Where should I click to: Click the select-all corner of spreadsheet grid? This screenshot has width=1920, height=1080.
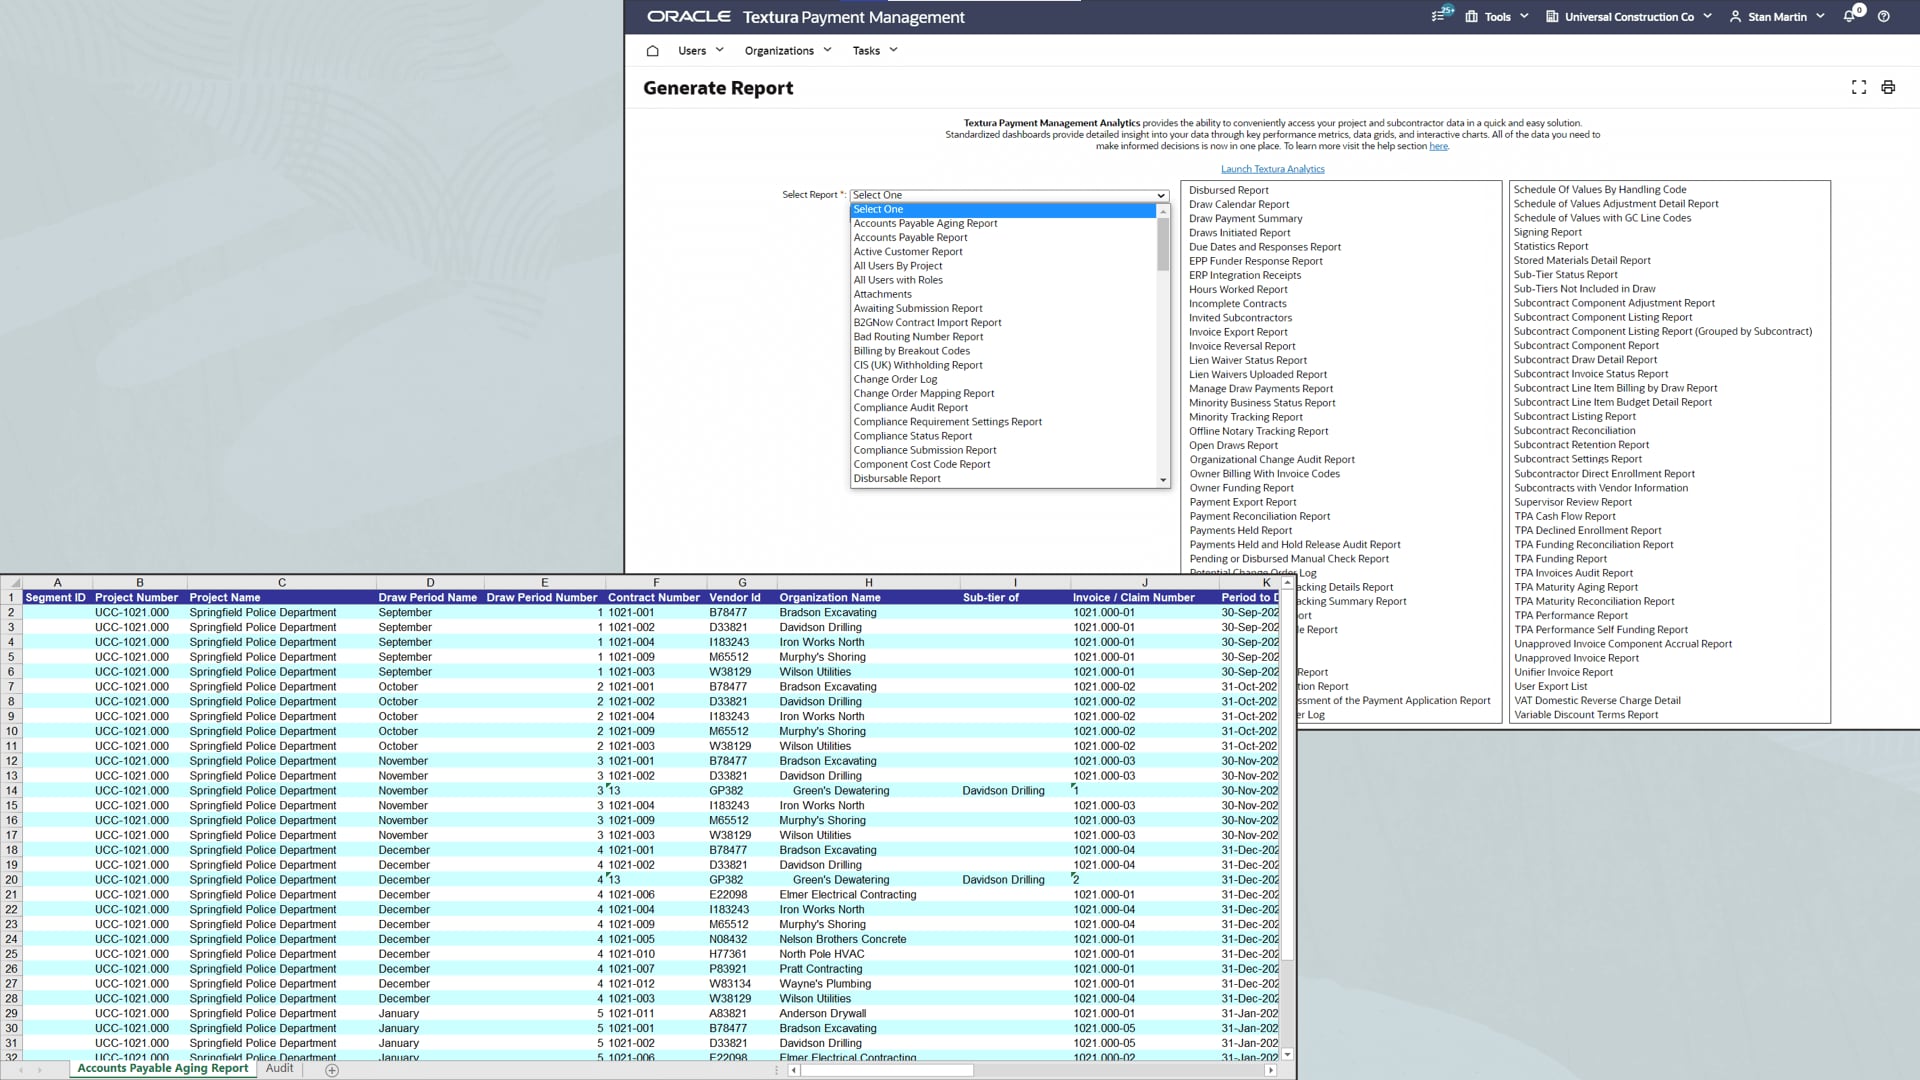tap(12, 583)
